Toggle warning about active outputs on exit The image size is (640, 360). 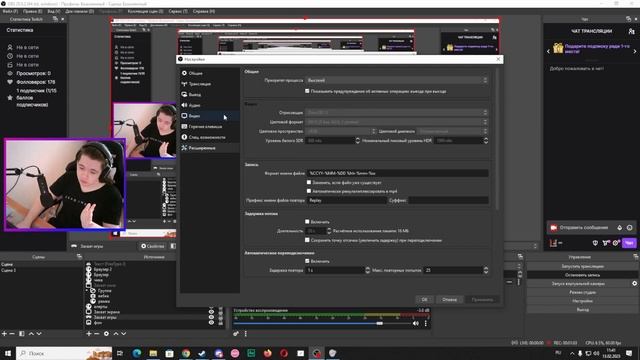click(x=307, y=91)
